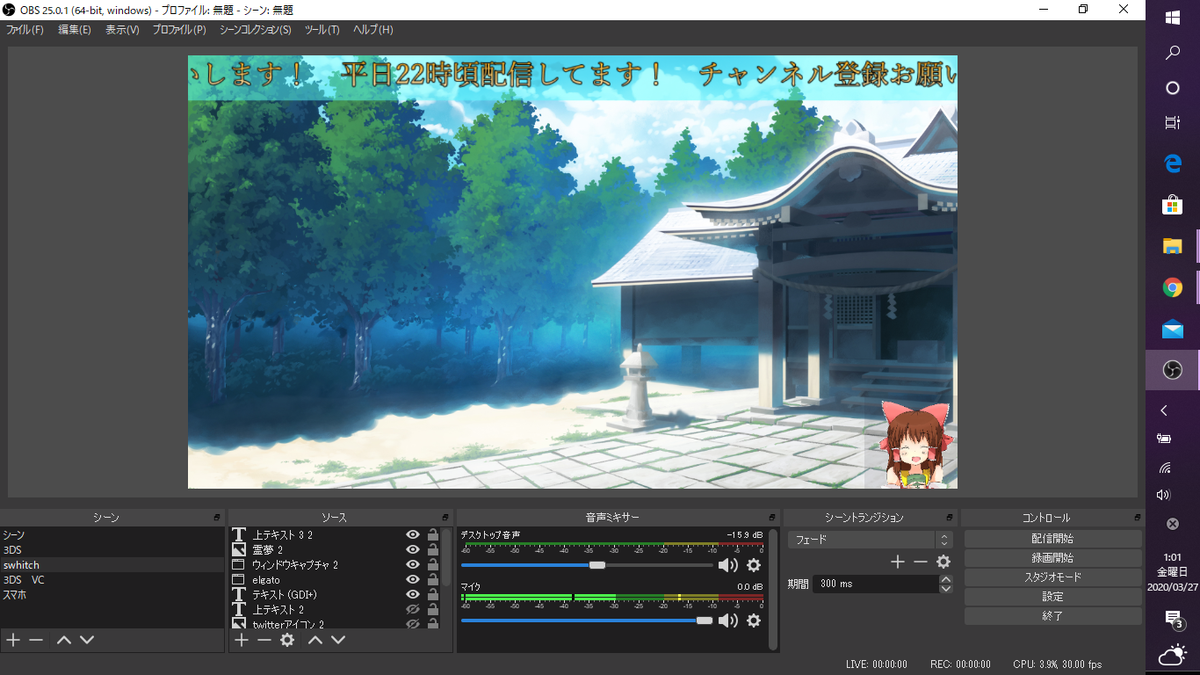
Task: Open the ファイル(F) menu
Action: 25,30
